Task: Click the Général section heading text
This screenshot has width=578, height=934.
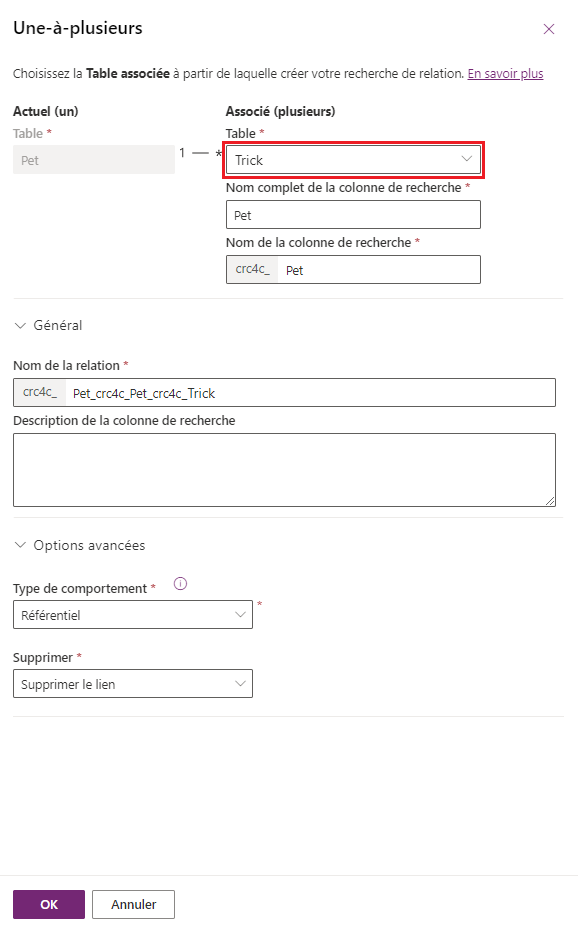Action: (58, 325)
